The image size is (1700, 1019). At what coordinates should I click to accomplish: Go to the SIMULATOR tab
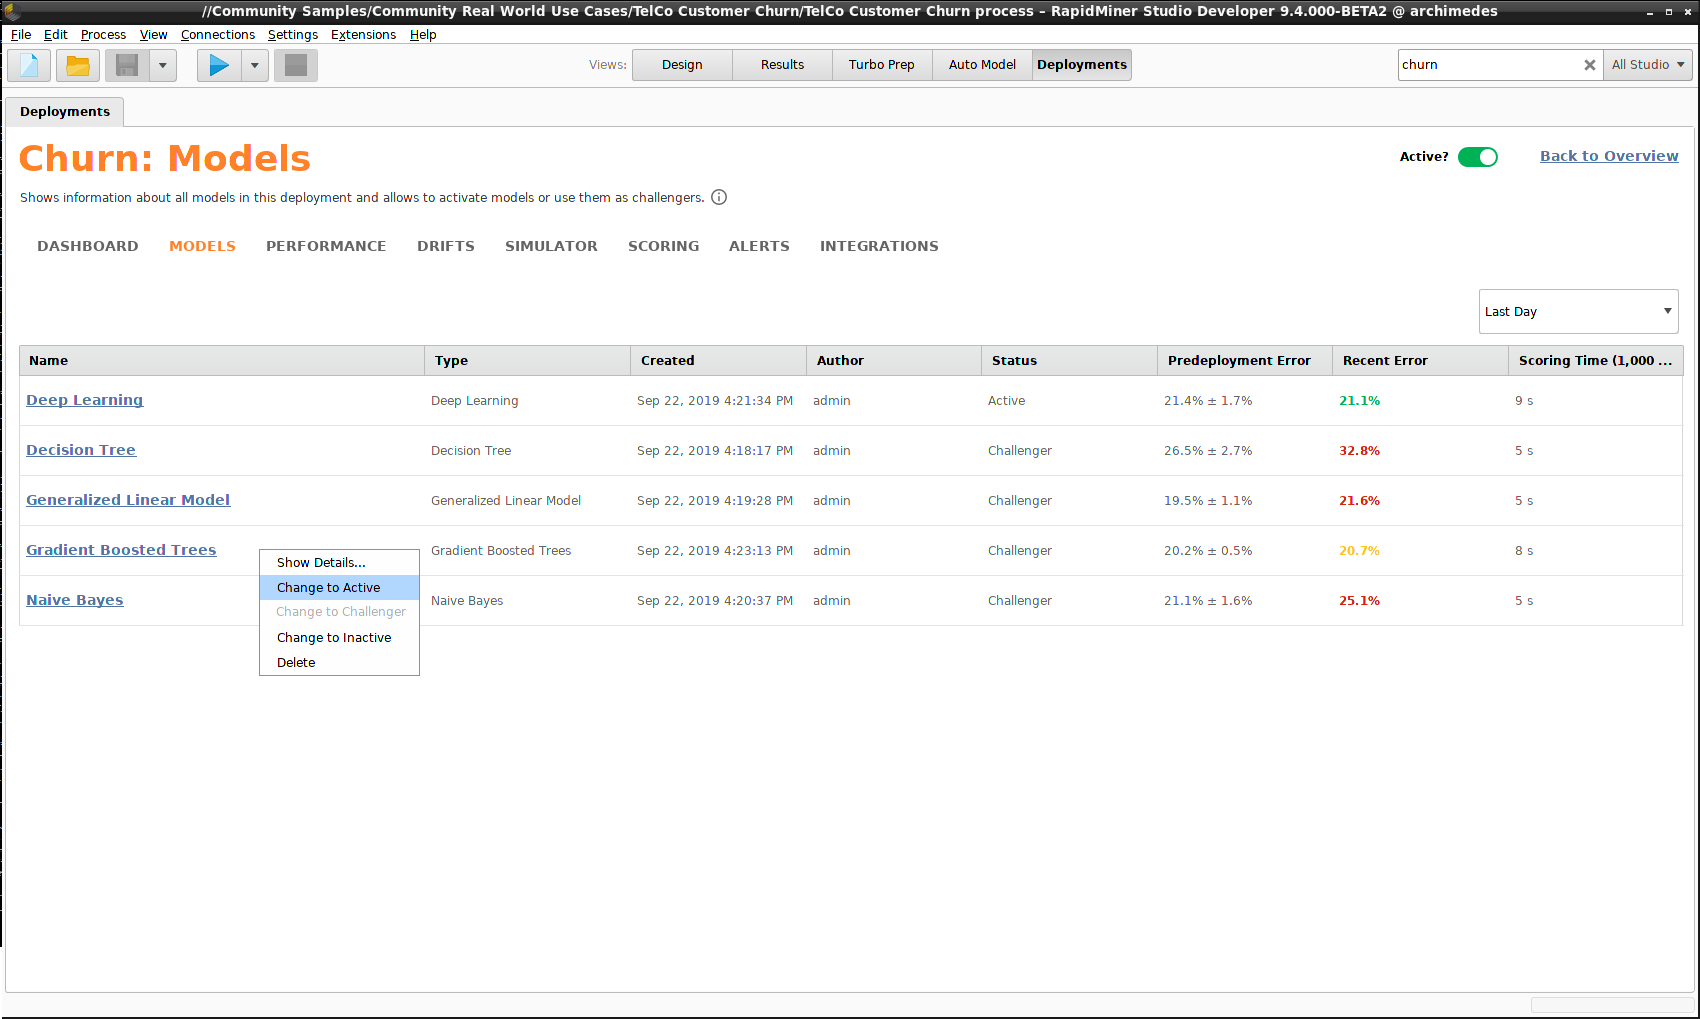coord(551,246)
